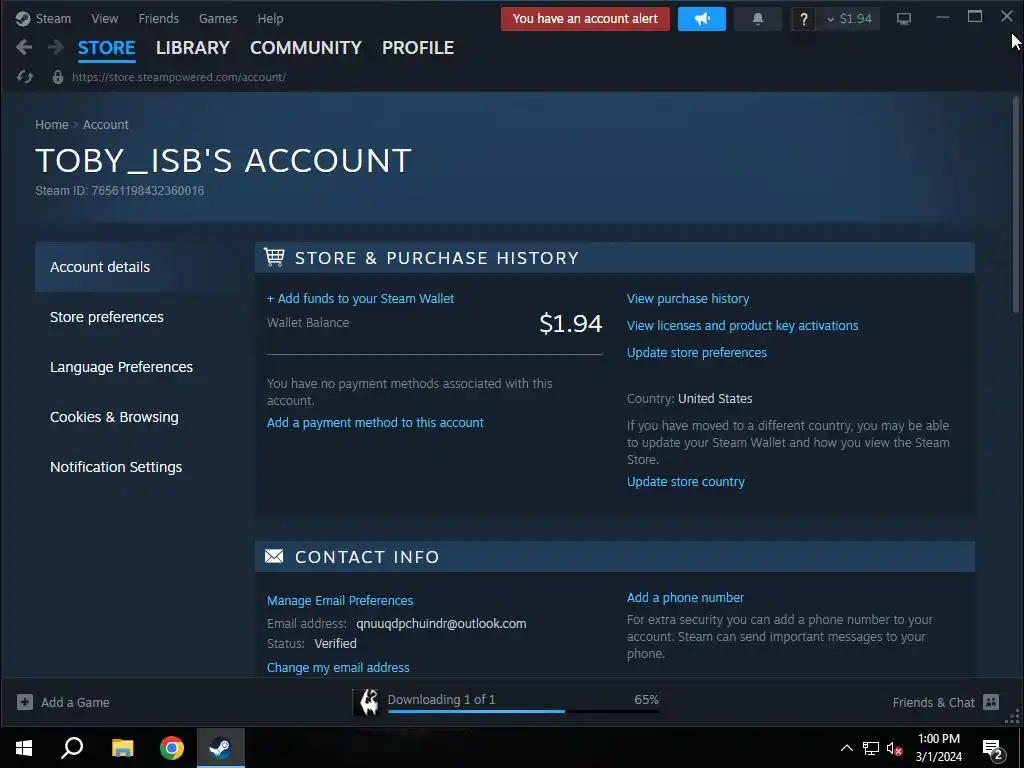Click the account alert red button

pyautogui.click(x=585, y=19)
